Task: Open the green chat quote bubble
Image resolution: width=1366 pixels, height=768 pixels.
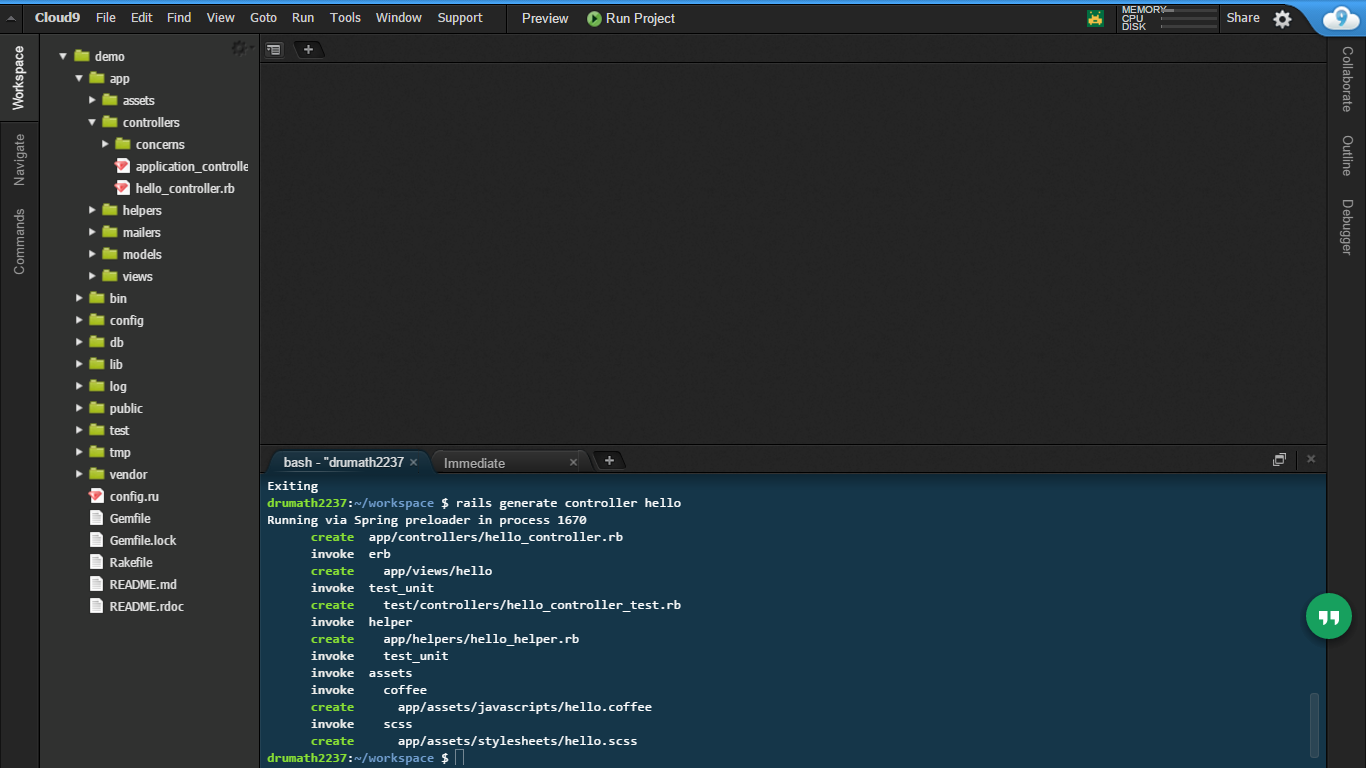Action: point(1328,616)
